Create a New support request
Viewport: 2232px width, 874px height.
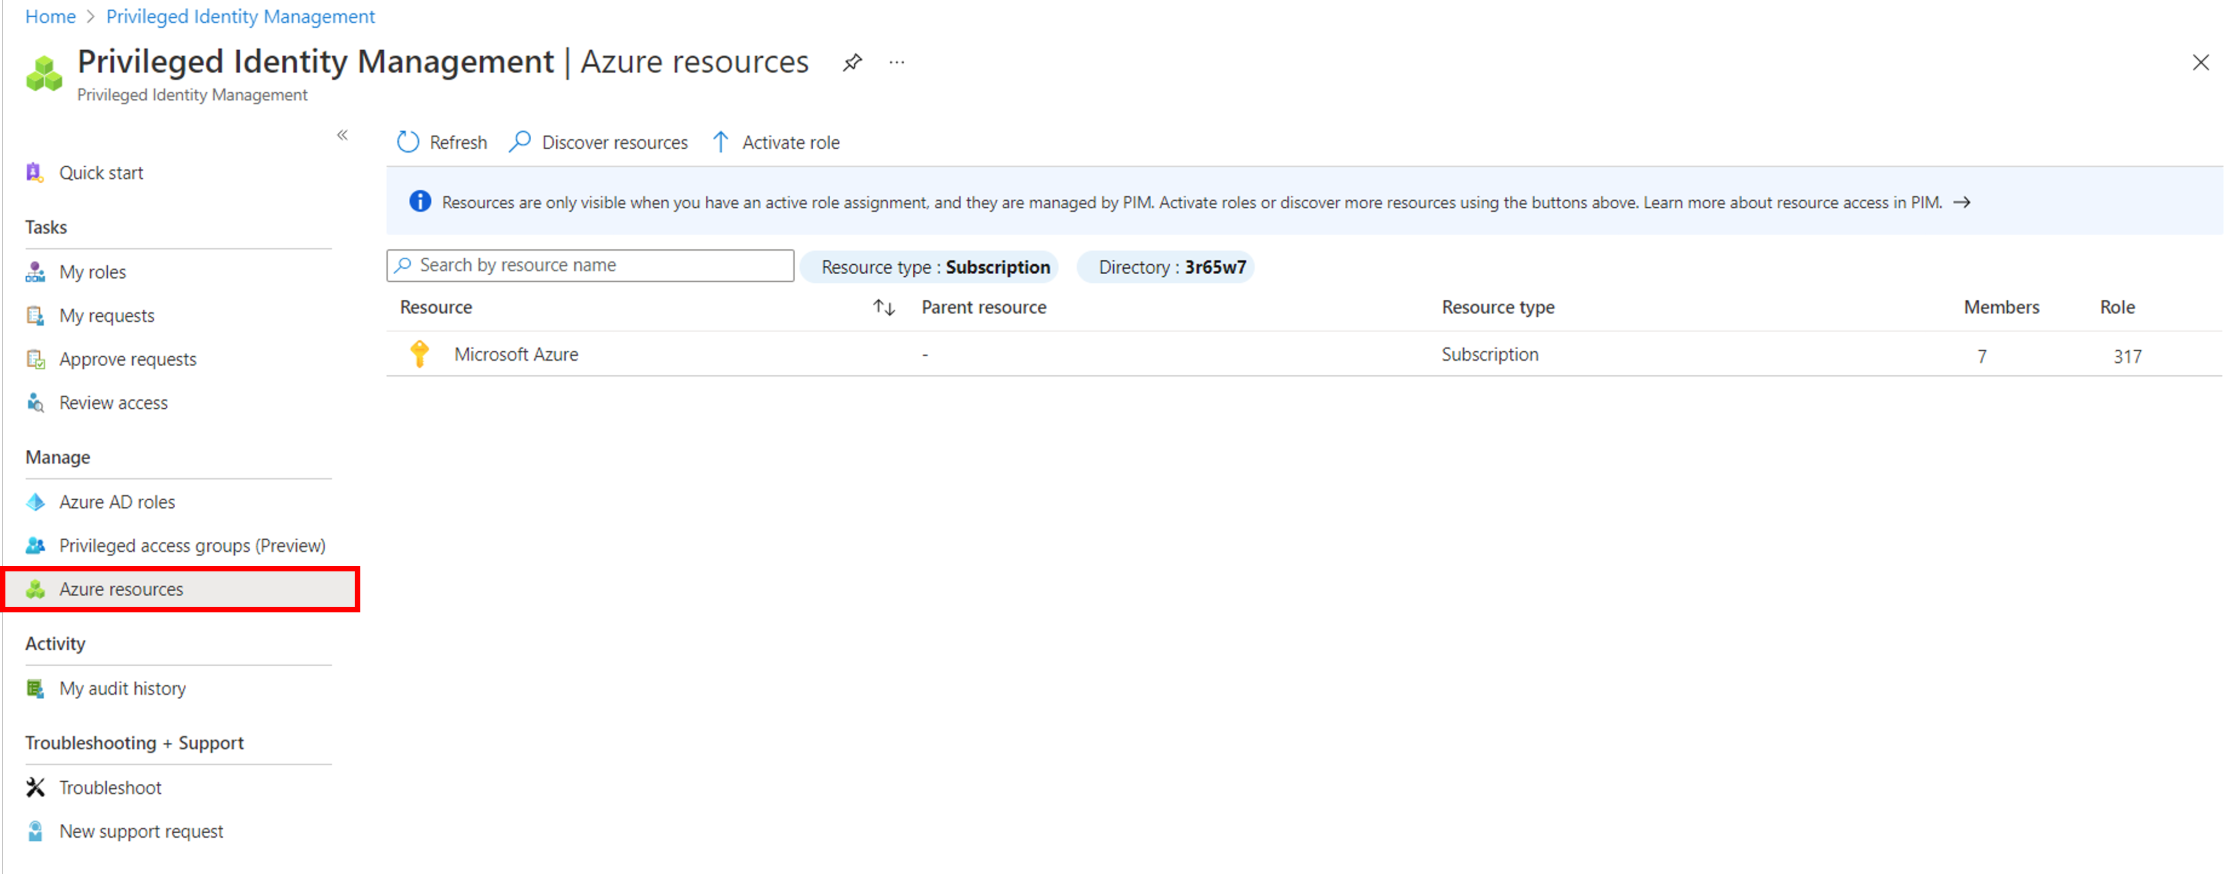[141, 832]
